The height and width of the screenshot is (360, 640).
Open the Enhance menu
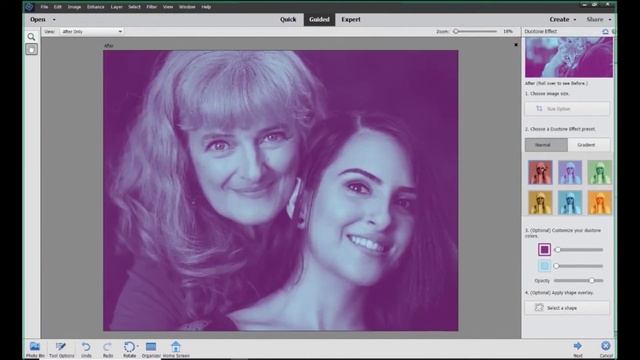(96, 7)
